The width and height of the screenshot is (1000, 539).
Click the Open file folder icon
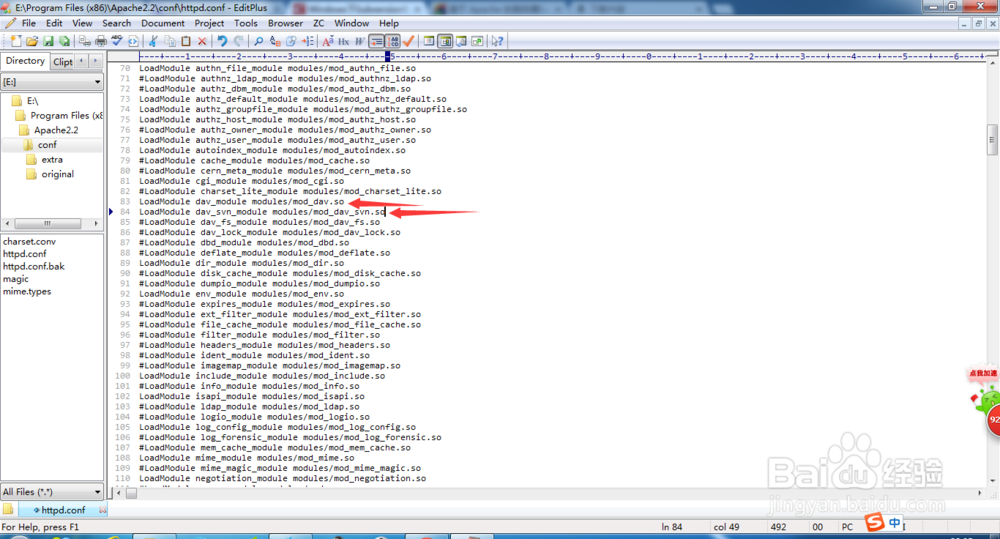(x=31, y=41)
